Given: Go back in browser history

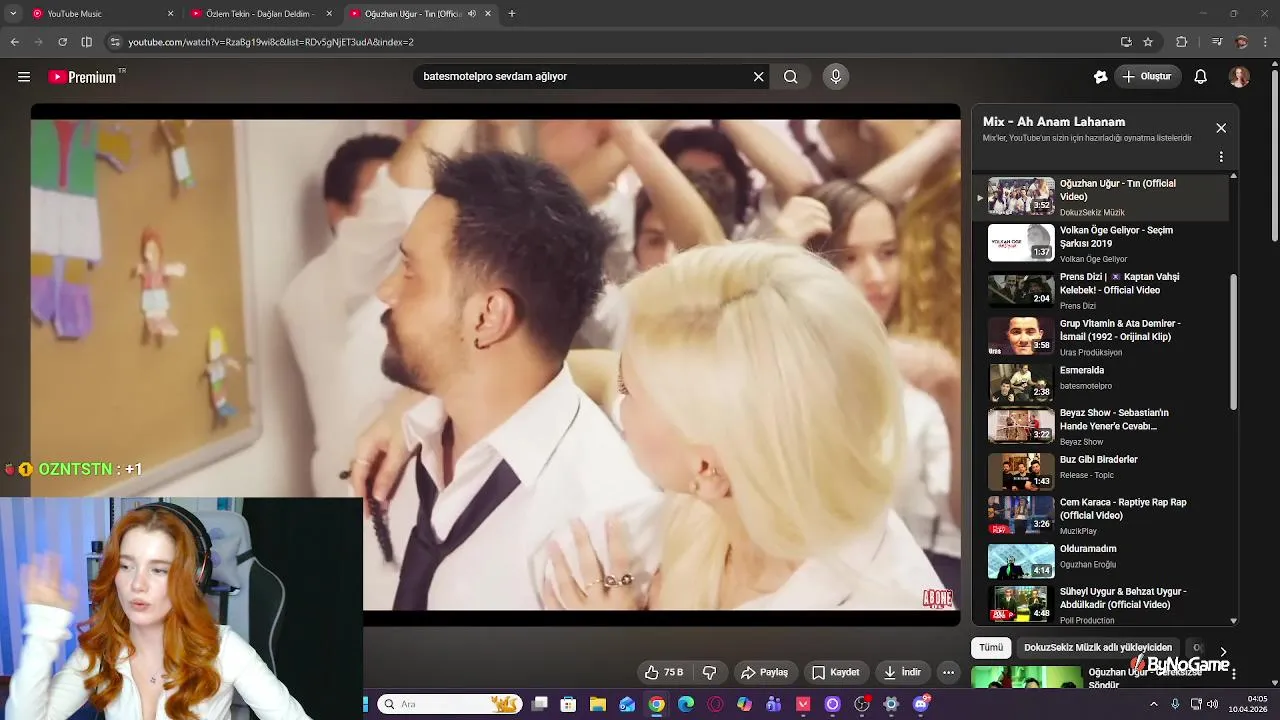Looking at the screenshot, I should pos(14,42).
